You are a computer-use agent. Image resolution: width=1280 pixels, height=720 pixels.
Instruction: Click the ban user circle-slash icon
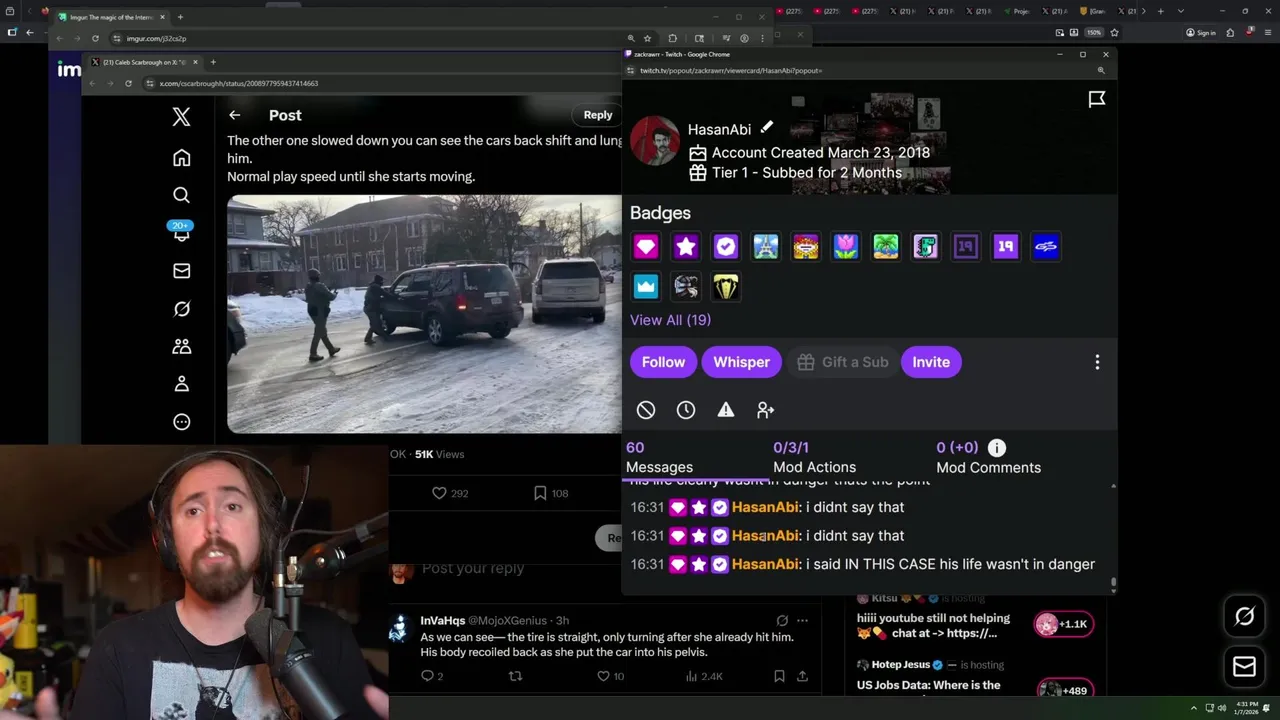(646, 410)
